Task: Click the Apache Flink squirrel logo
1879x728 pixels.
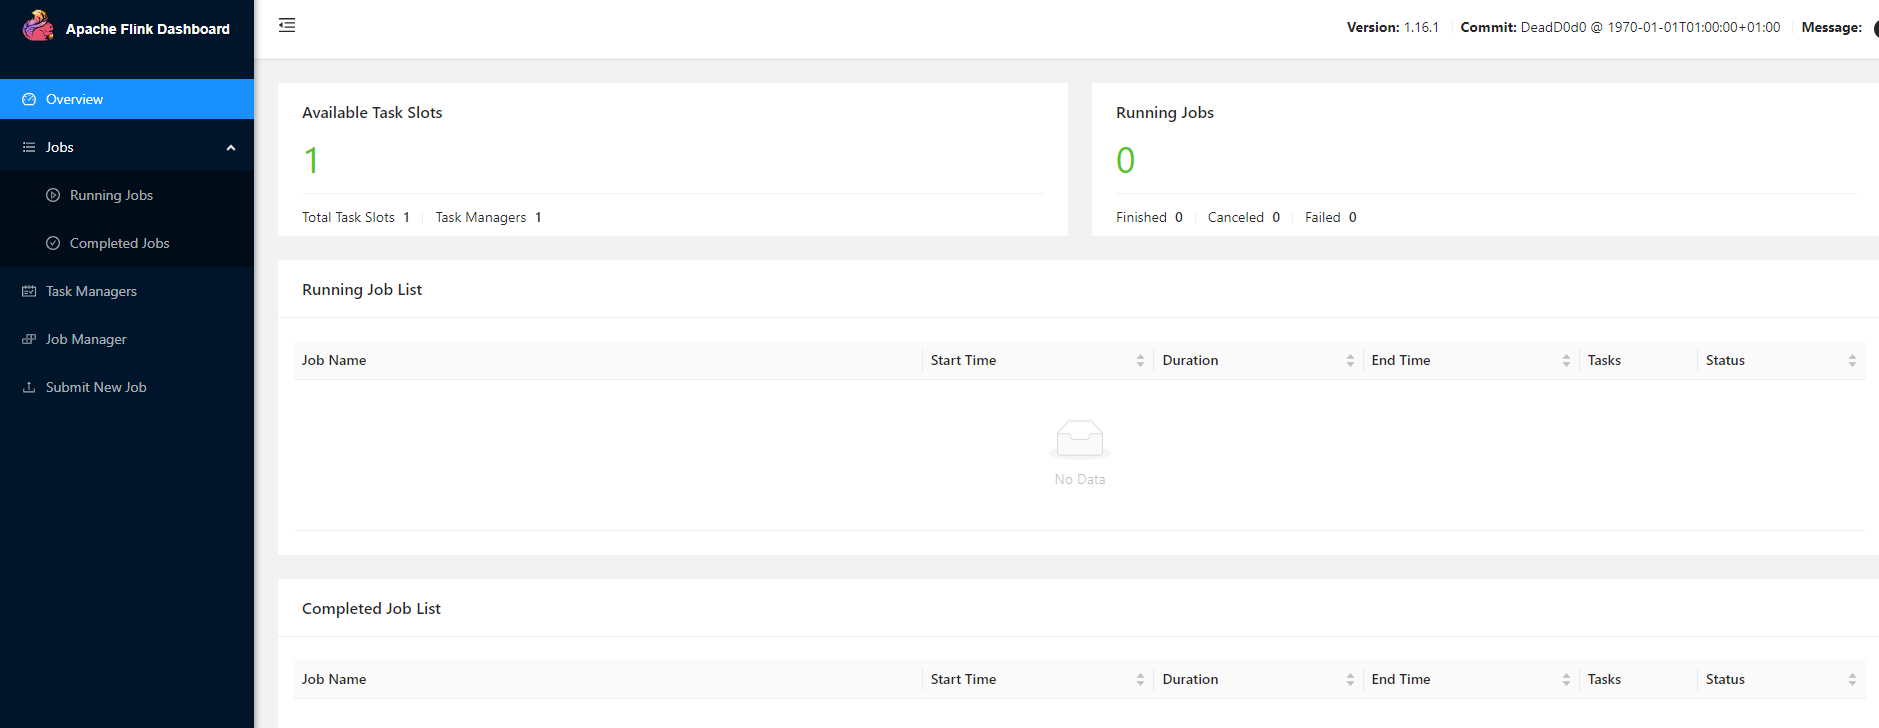Action: click(38, 26)
